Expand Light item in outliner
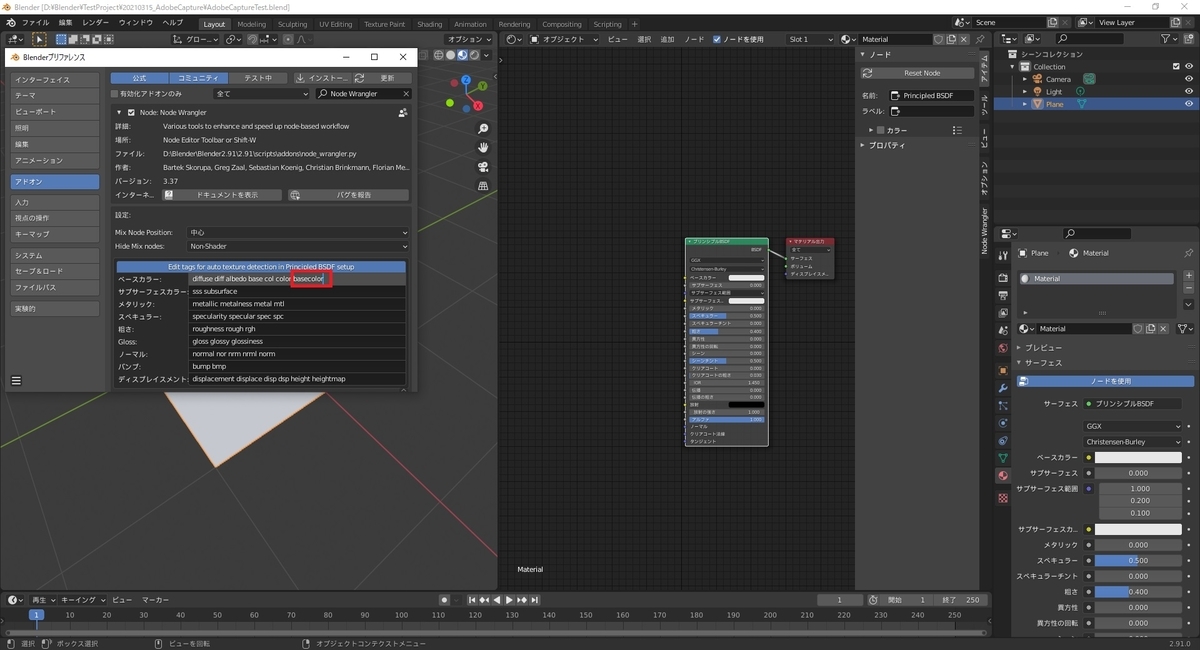 [1025, 92]
